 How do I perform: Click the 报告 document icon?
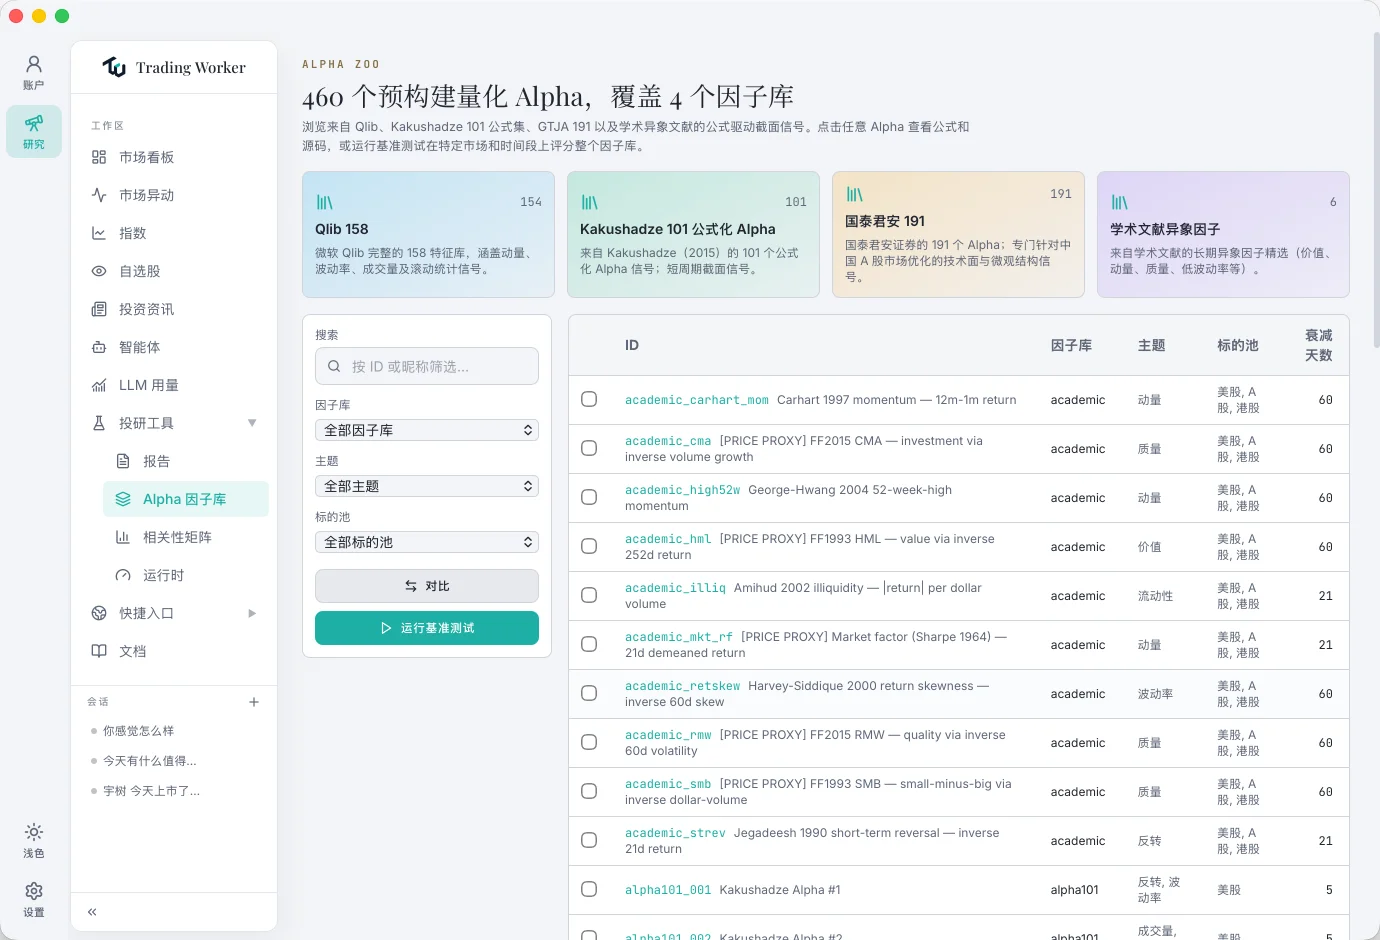[x=123, y=461]
